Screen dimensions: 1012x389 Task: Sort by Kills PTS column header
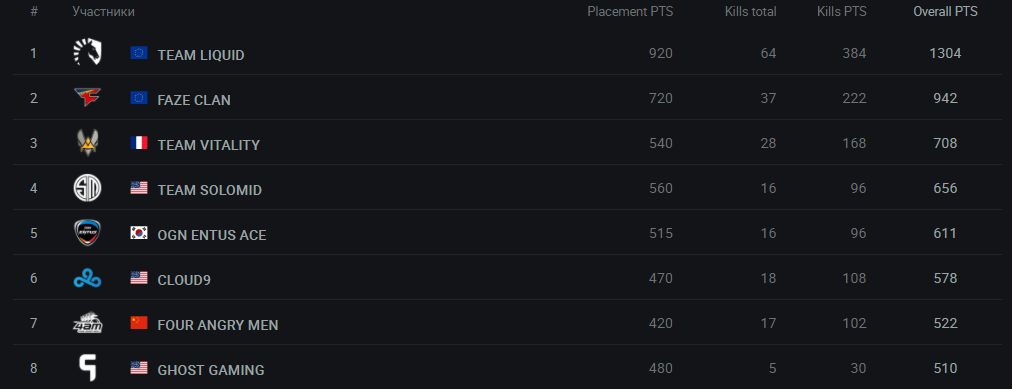(842, 12)
